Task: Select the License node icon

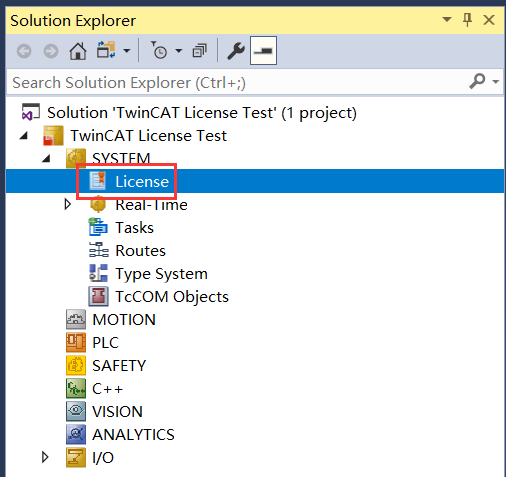Action: coord(98,181)
